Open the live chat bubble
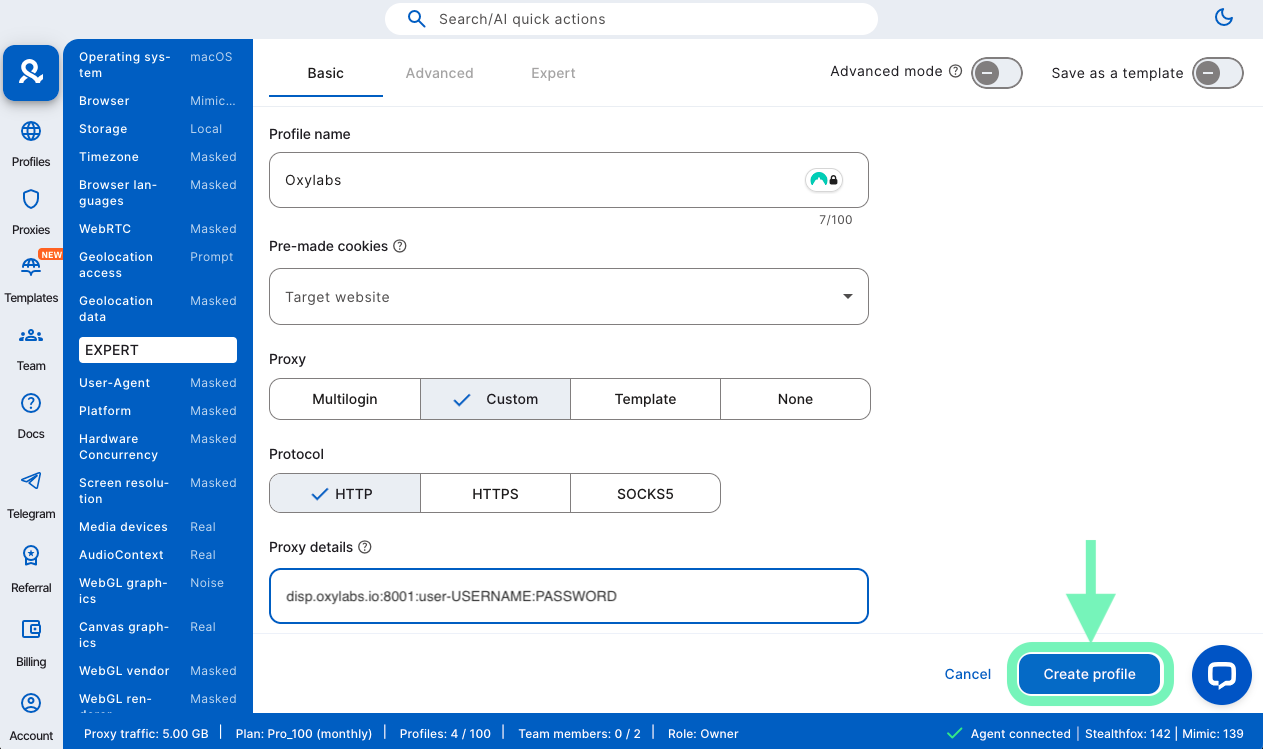Image resolution: width=1263 pixels, height=749 pixels. (x=1221, y=675)
